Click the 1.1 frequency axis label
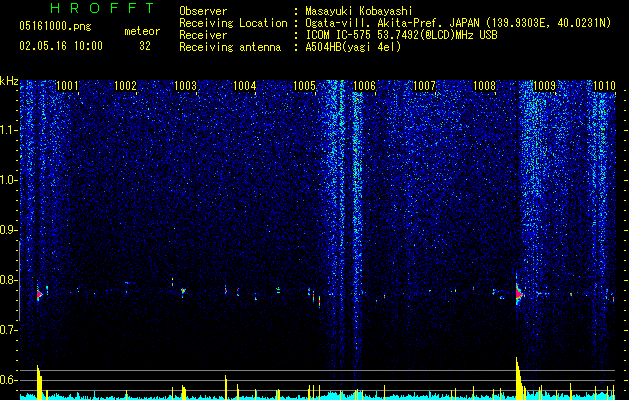The height and width of the screenshot is (400, 629). click(9, 130)
